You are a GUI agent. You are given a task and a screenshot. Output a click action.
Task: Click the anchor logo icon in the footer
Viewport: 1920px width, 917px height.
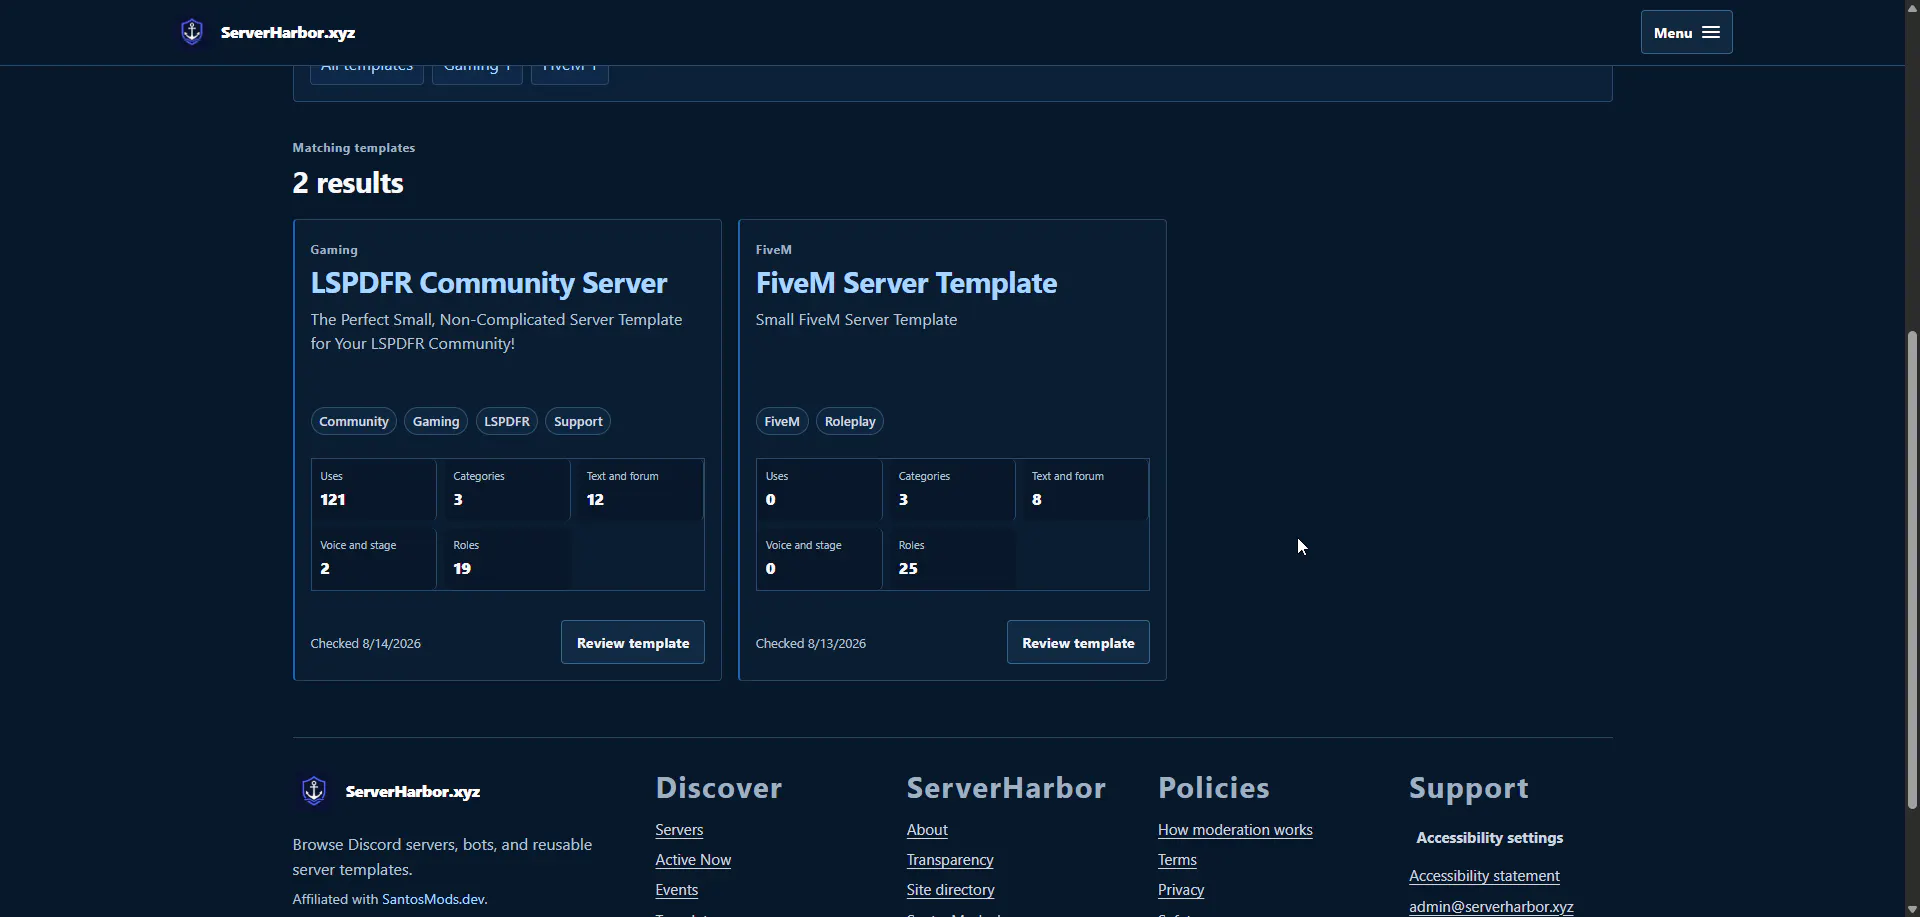click(314, 791)
